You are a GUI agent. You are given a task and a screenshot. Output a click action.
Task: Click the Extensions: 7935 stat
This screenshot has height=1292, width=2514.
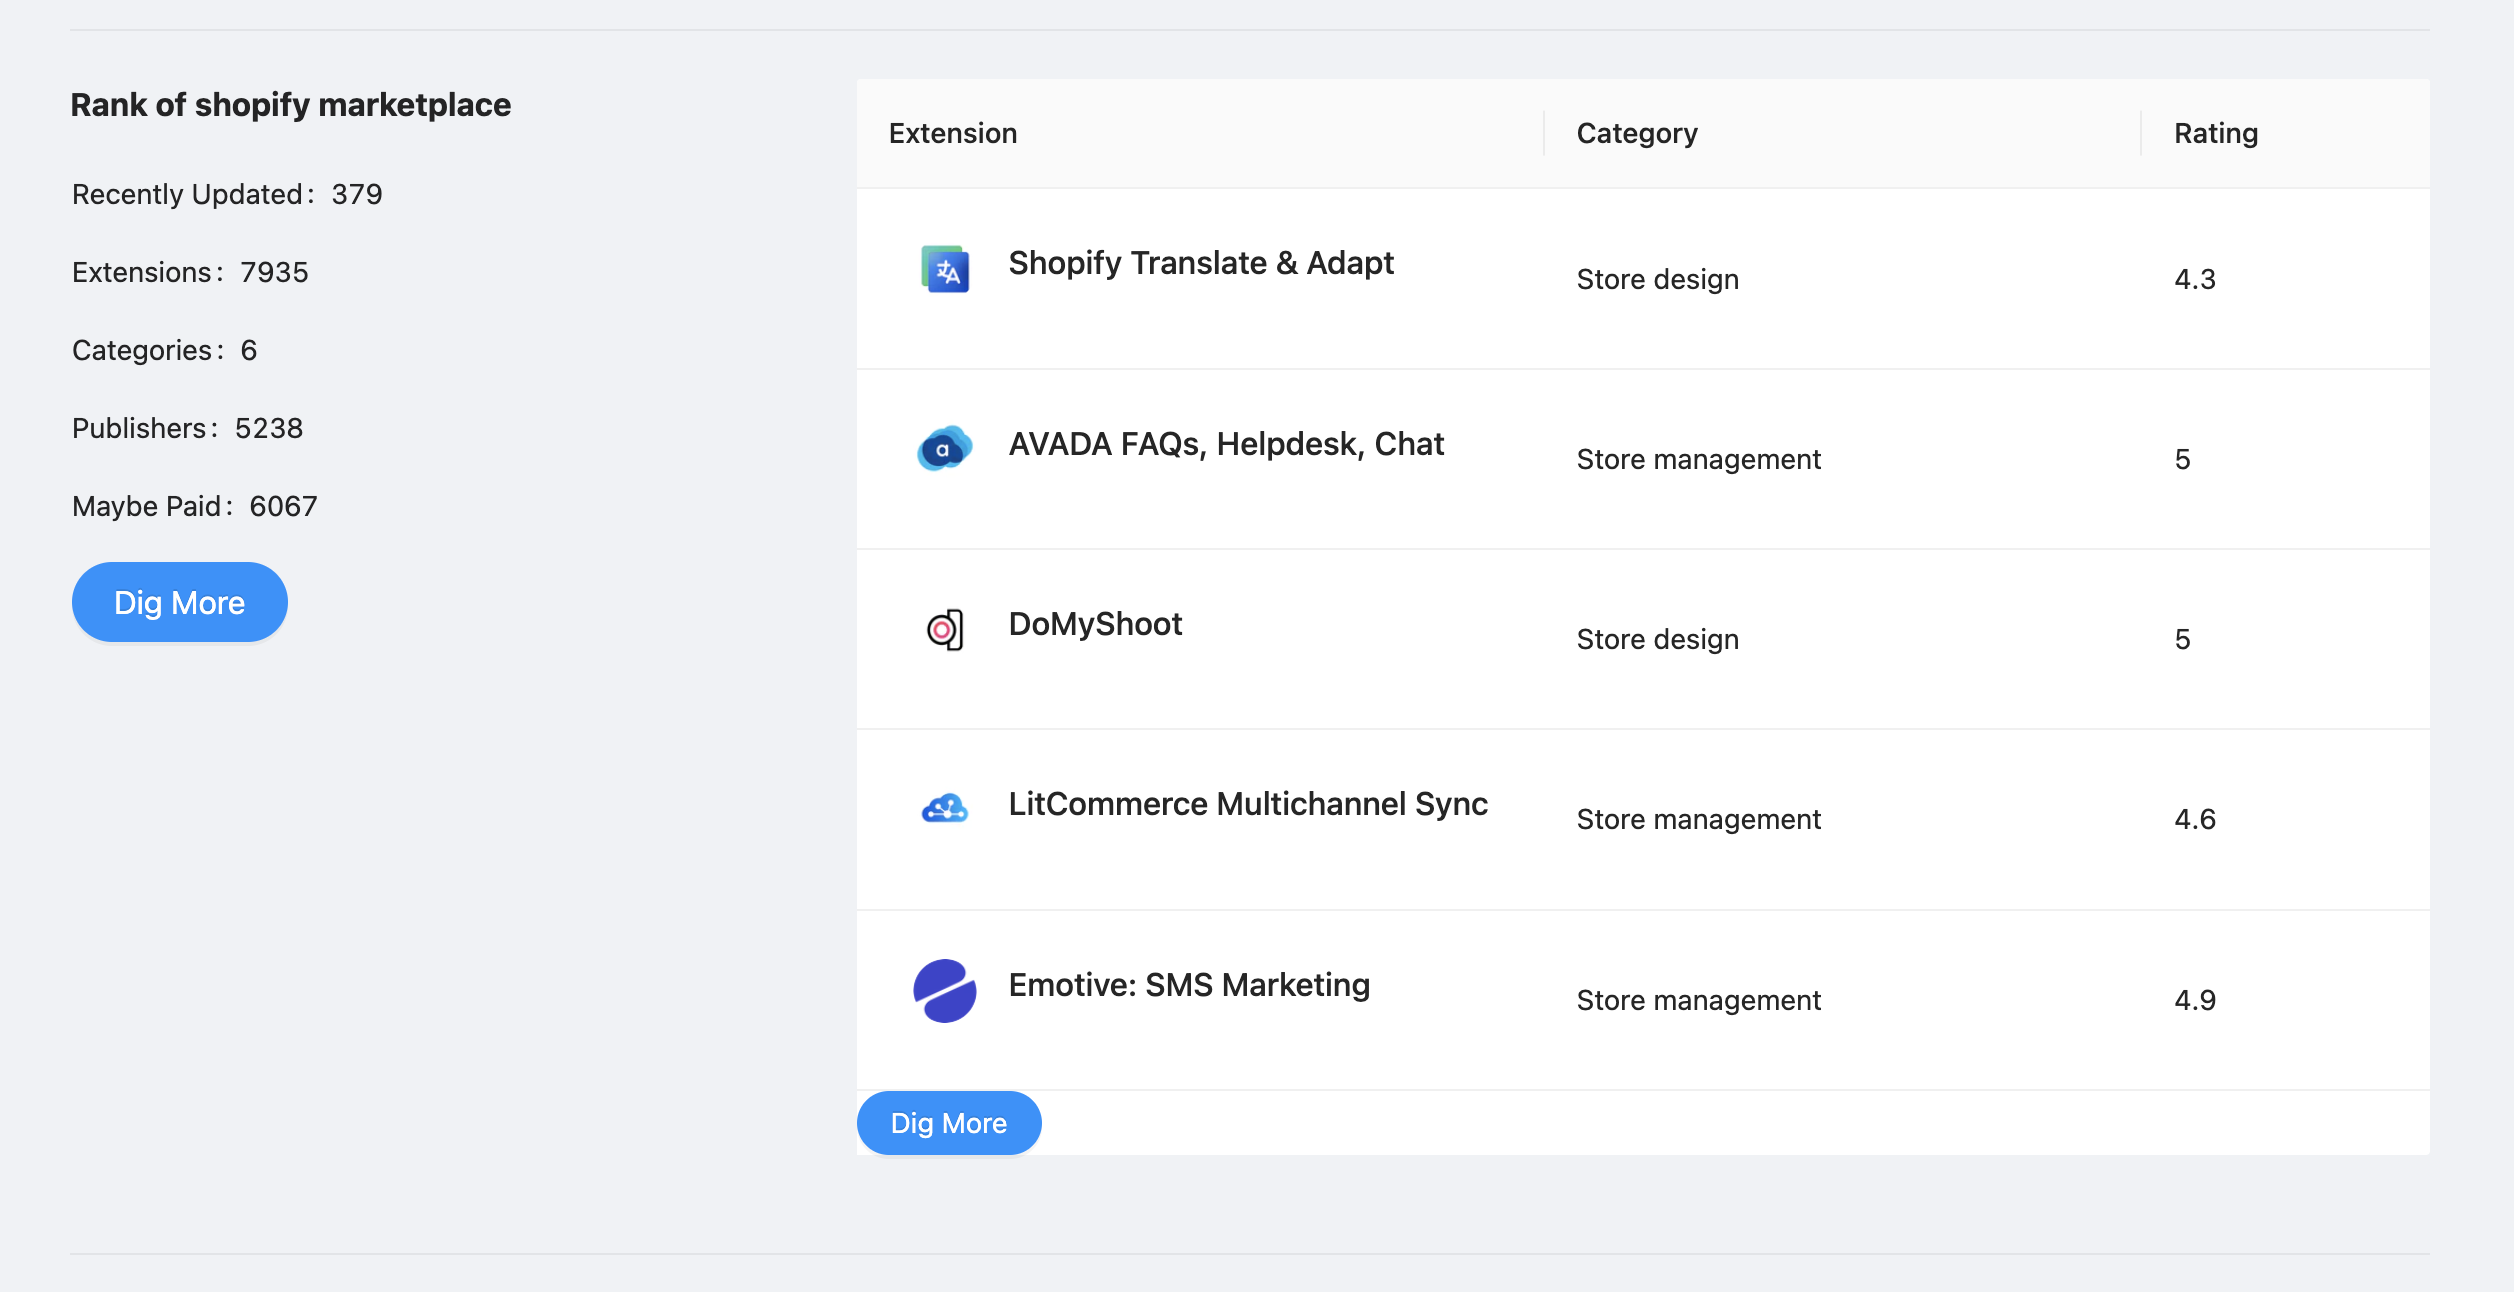190,272
